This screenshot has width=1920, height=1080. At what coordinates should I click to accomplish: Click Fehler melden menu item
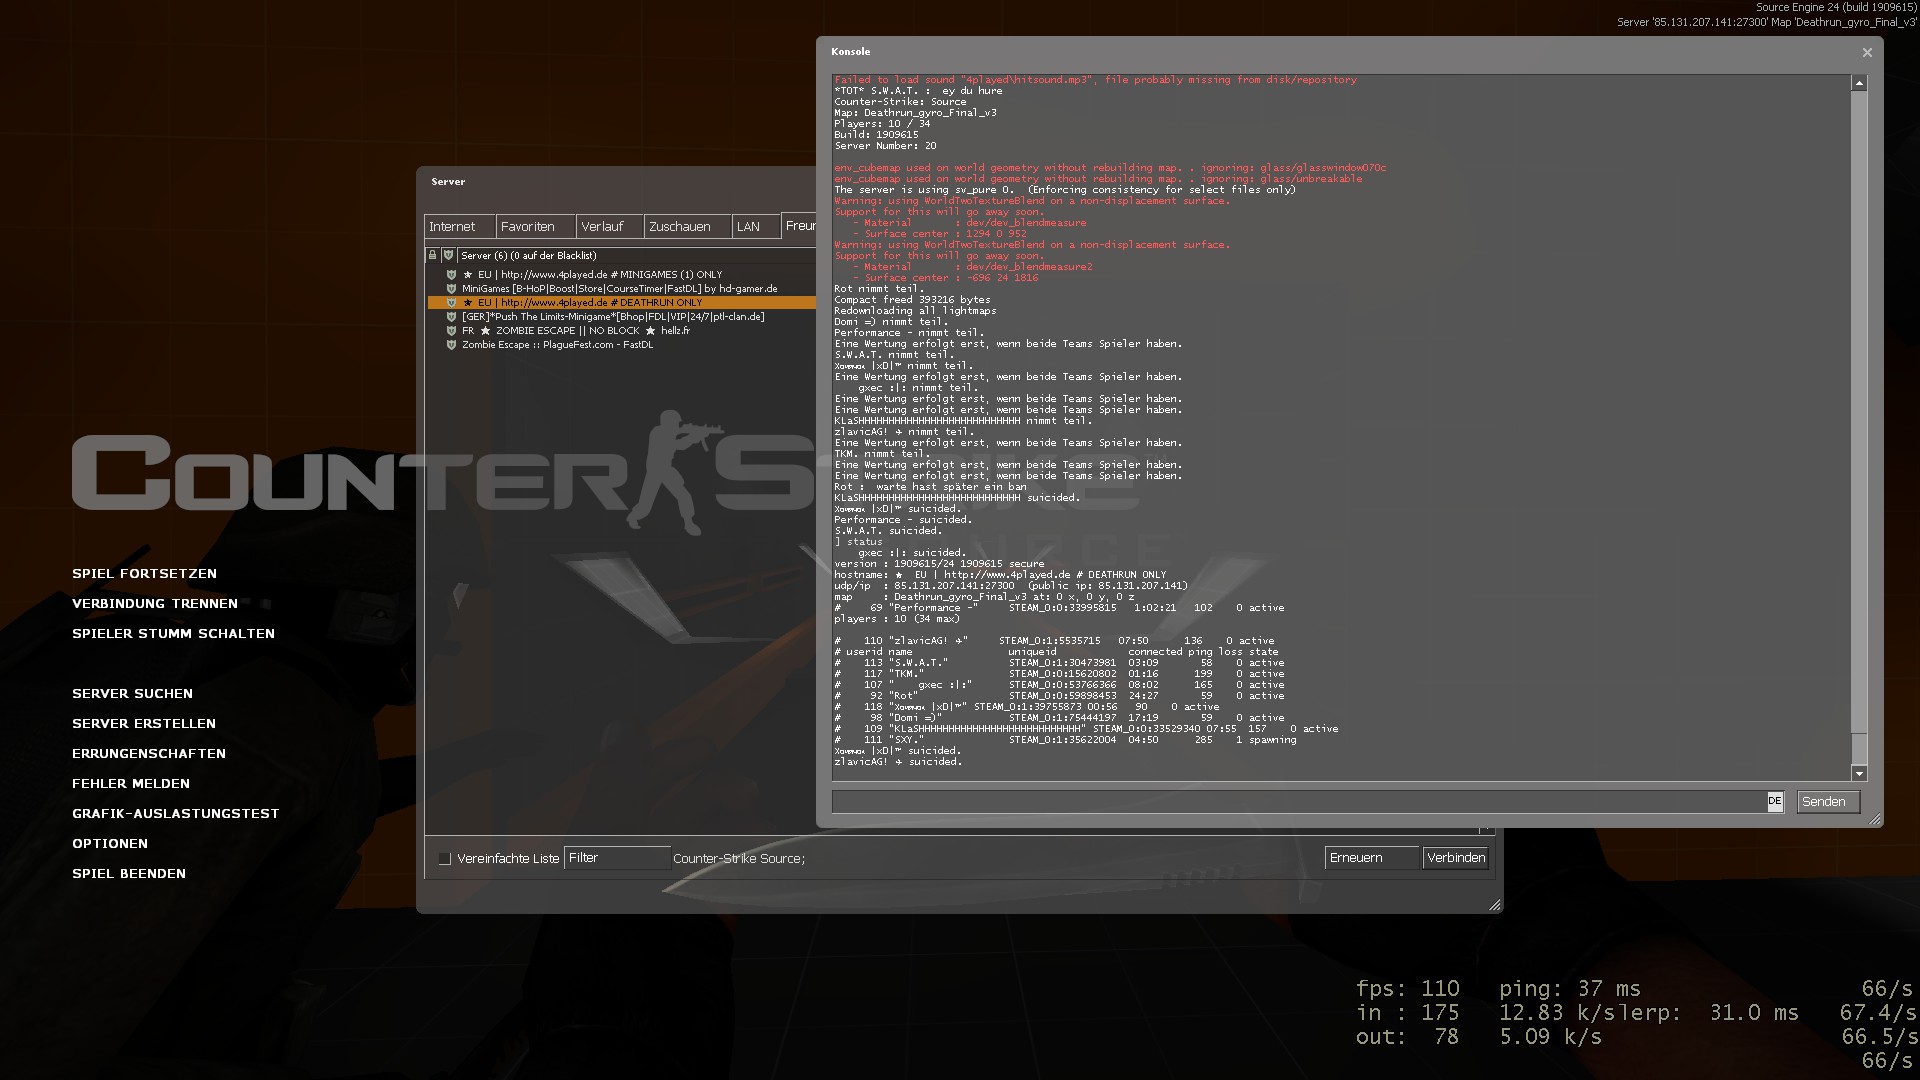pos(131,783)
